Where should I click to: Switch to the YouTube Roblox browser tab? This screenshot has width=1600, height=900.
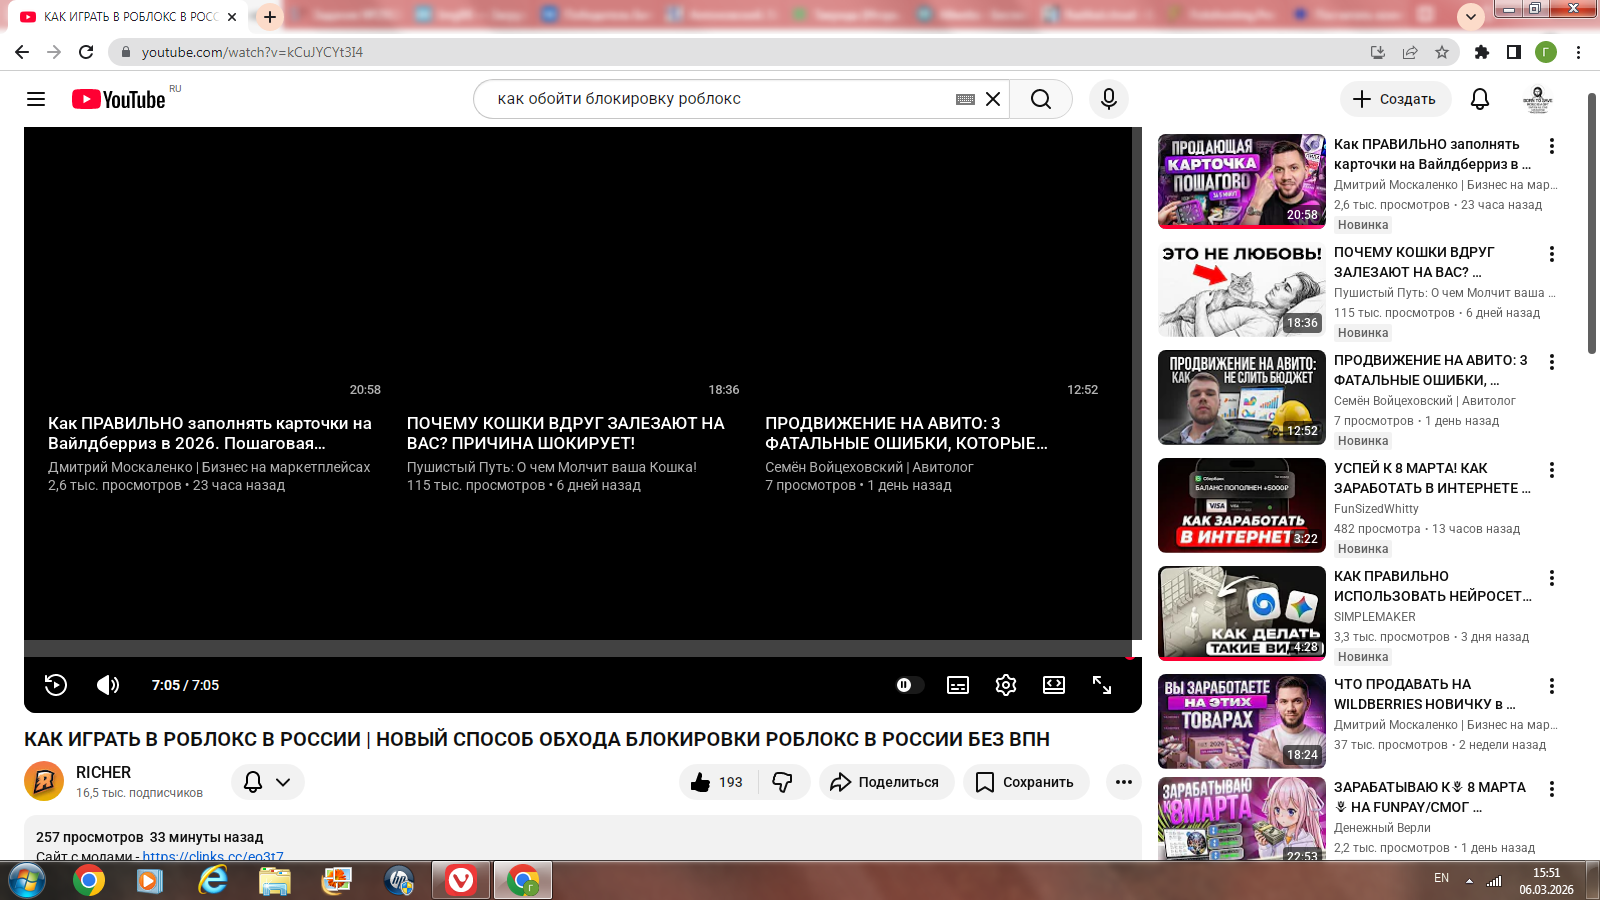point(130,17)
